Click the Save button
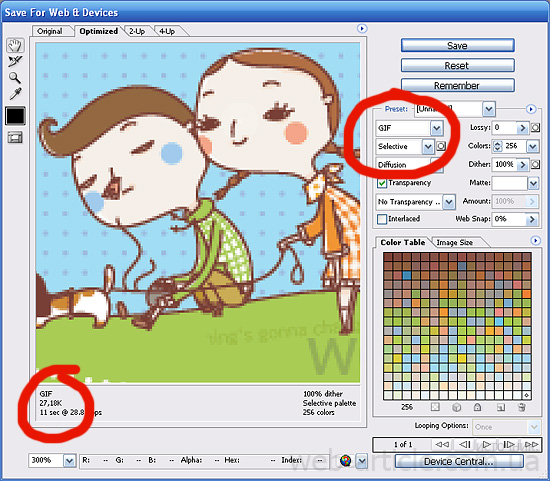550x481 pixels. tap(457, 46)
